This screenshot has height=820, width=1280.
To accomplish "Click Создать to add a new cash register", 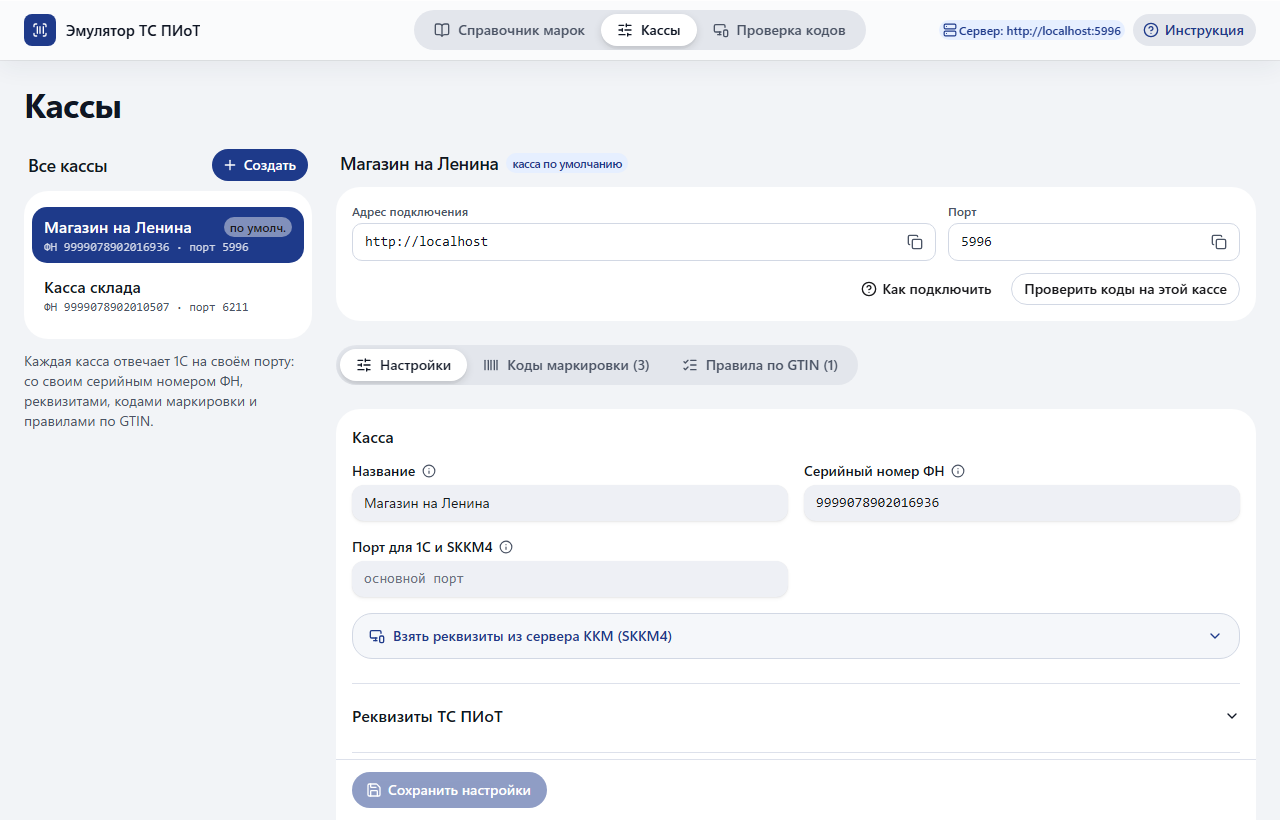I will coord(260,165).
